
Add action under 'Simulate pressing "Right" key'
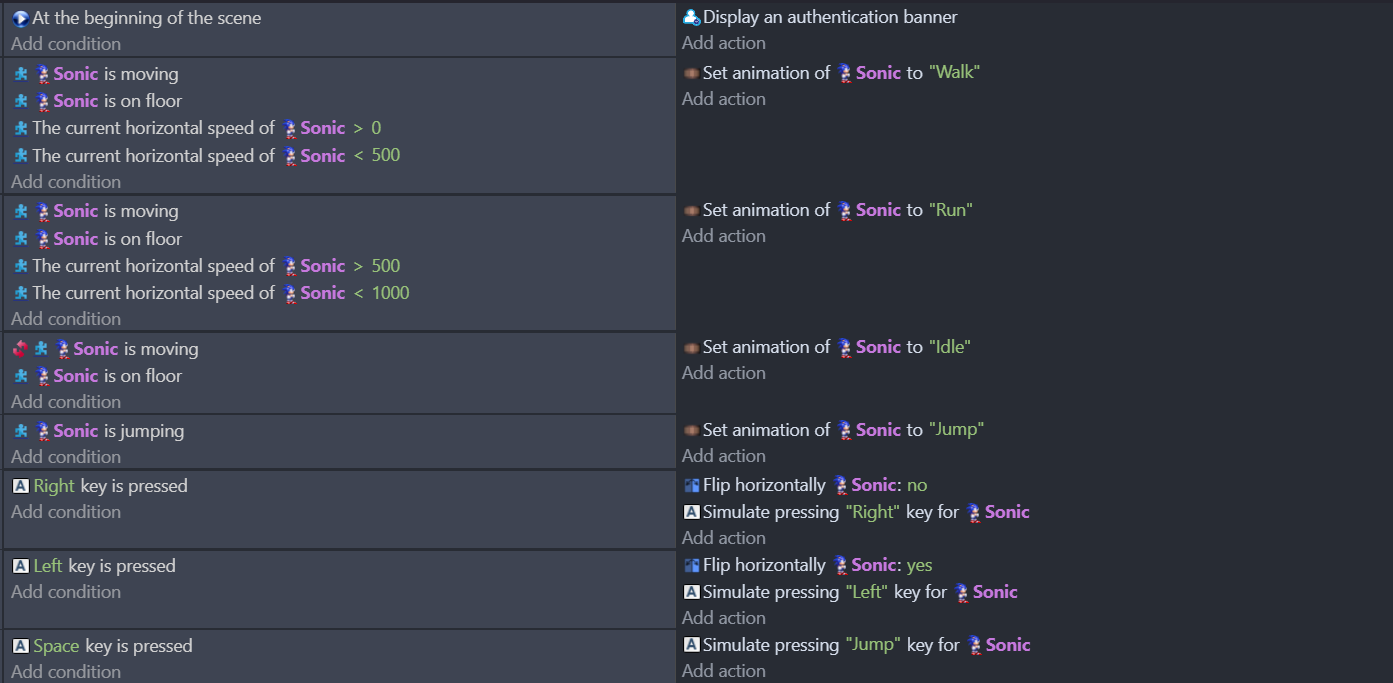(724, 538)
